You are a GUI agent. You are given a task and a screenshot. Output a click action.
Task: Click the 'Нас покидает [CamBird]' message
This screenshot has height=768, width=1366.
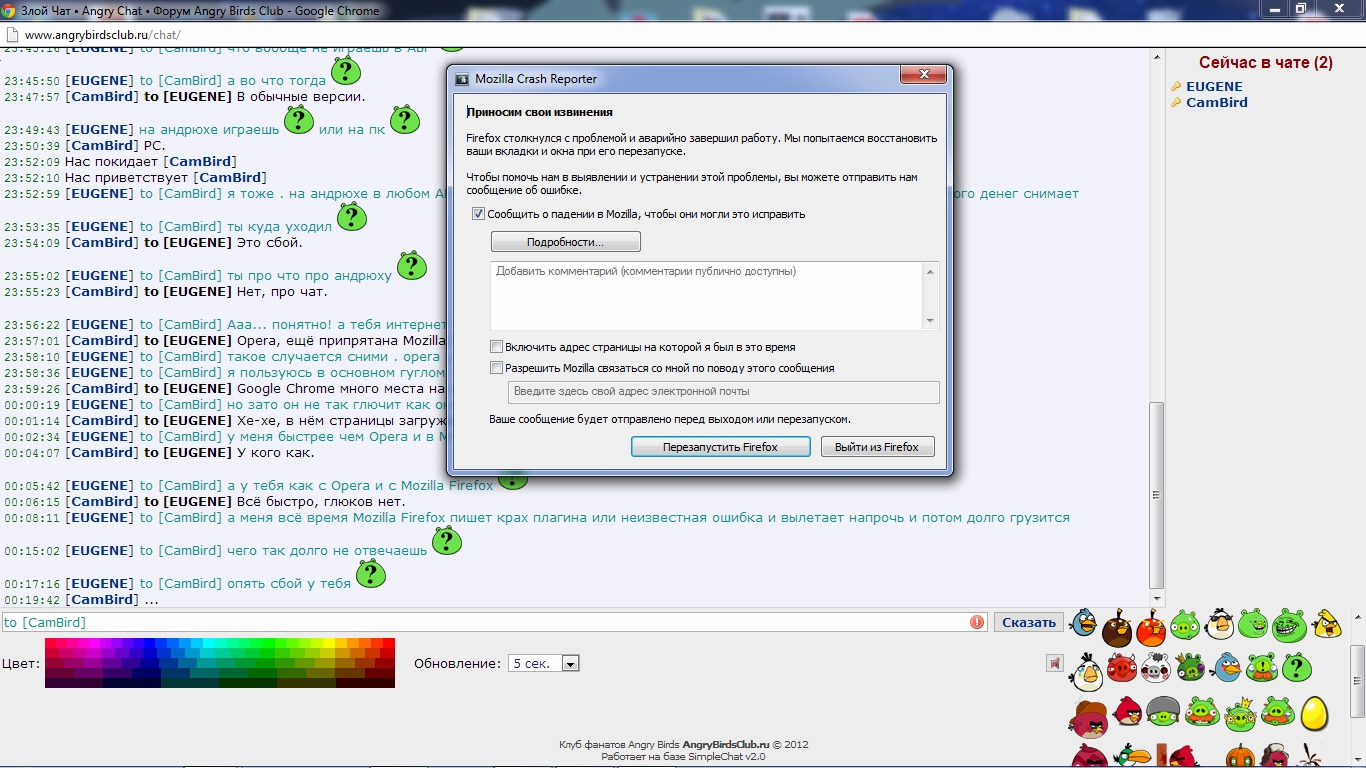coord(150,162)
